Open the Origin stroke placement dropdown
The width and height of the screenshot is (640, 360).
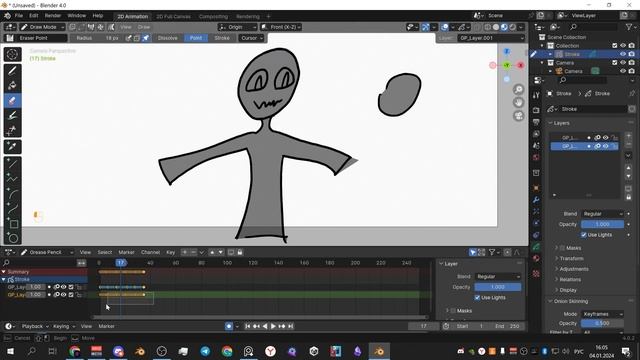pos(238,27)
